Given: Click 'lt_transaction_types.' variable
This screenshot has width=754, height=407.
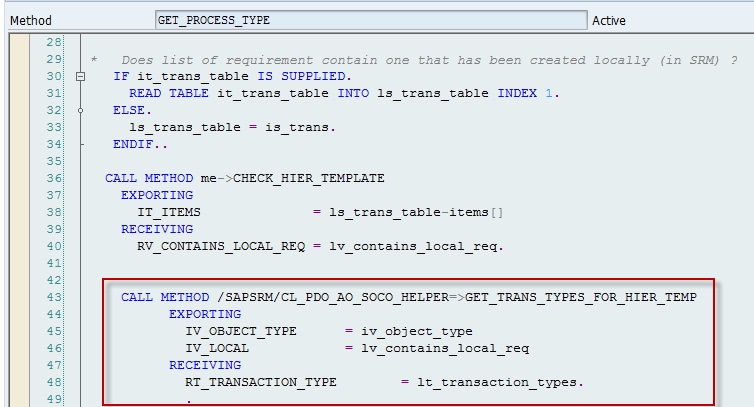Looking at the screenshot, I should point(500,383).
